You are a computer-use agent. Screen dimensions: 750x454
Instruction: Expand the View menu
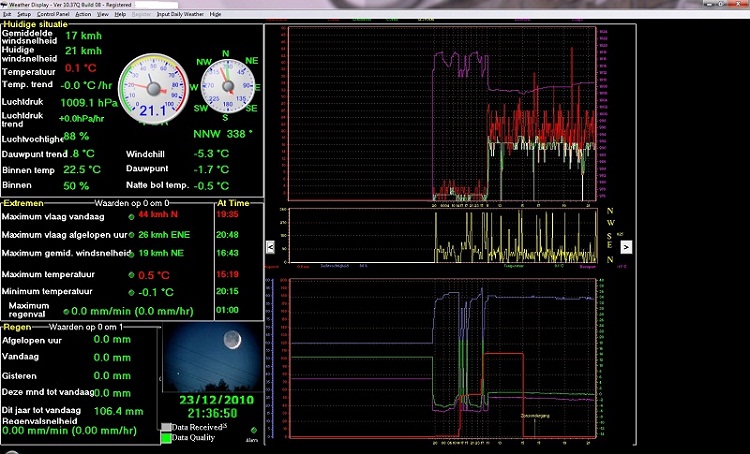pyautogui.click(x=103, y=16)
